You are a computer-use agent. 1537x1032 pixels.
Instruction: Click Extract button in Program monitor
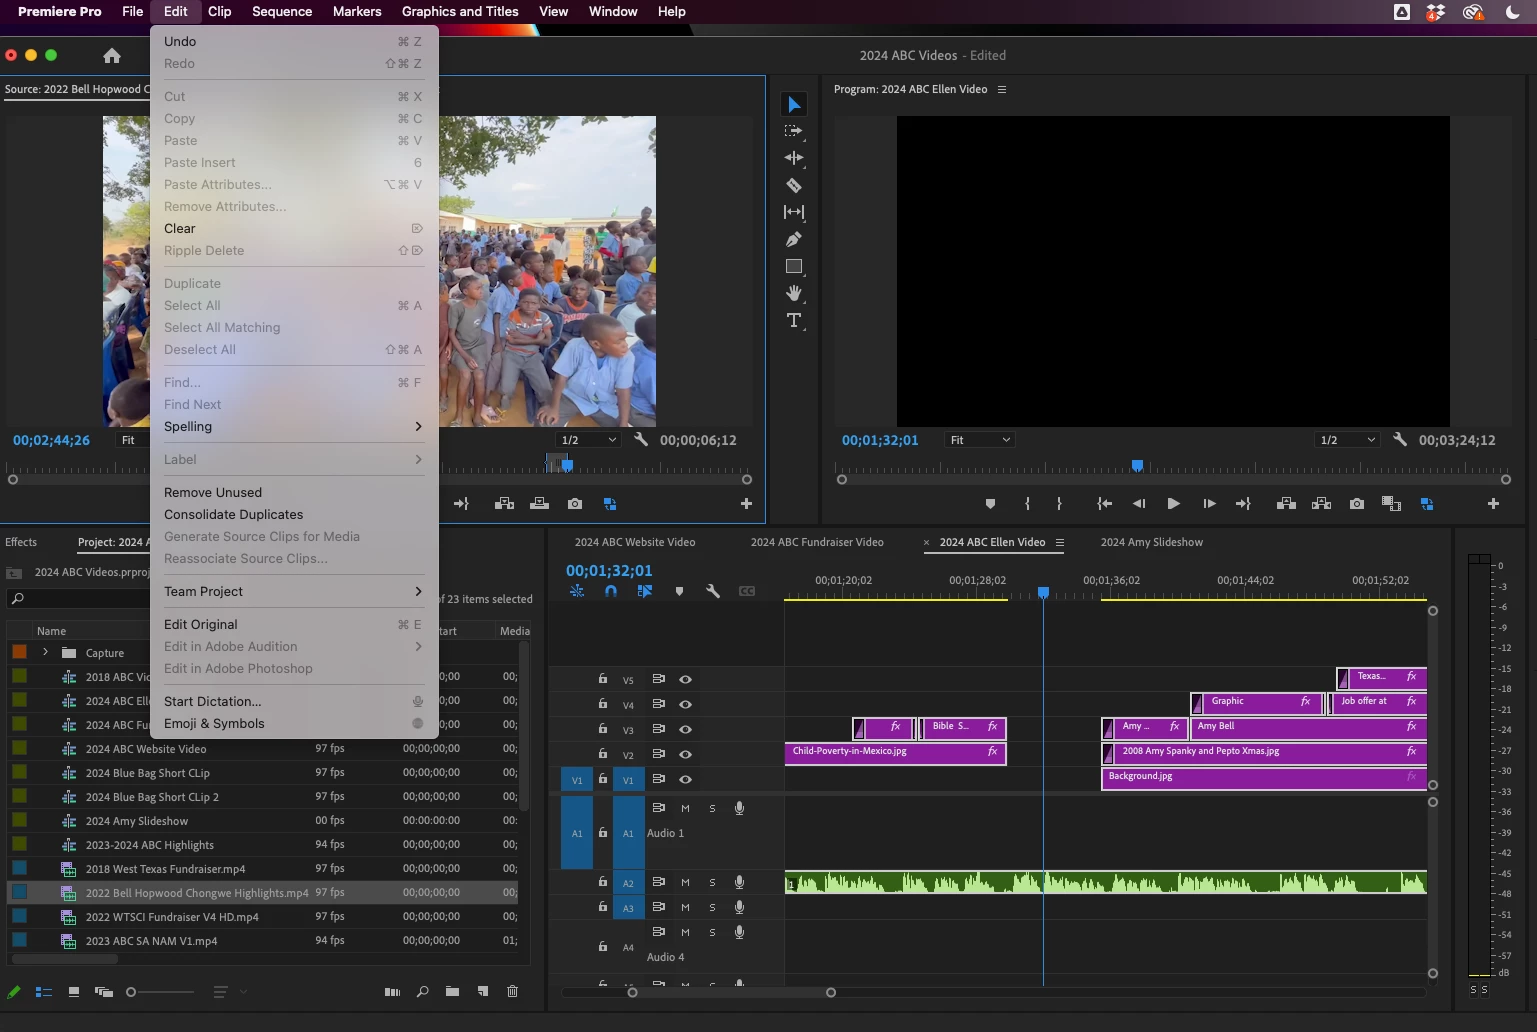(1321, 504)
